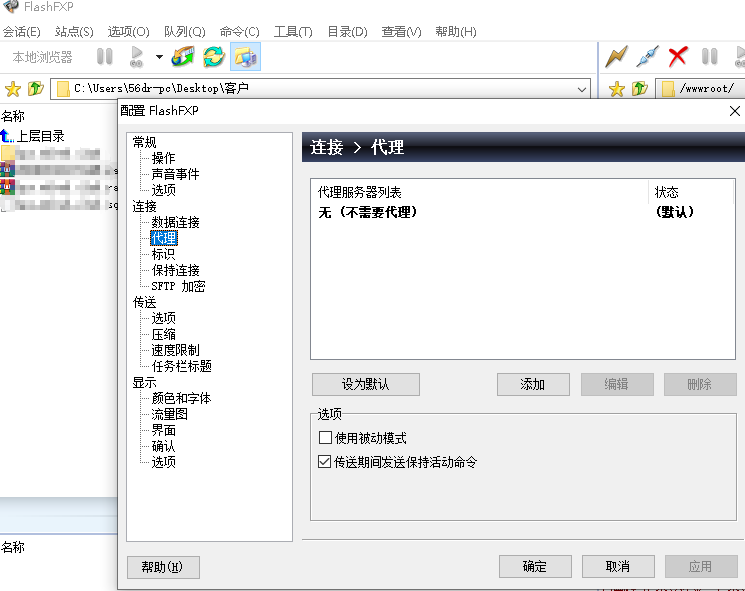
Task: Click the 设为默认 button
Action: 366,384
